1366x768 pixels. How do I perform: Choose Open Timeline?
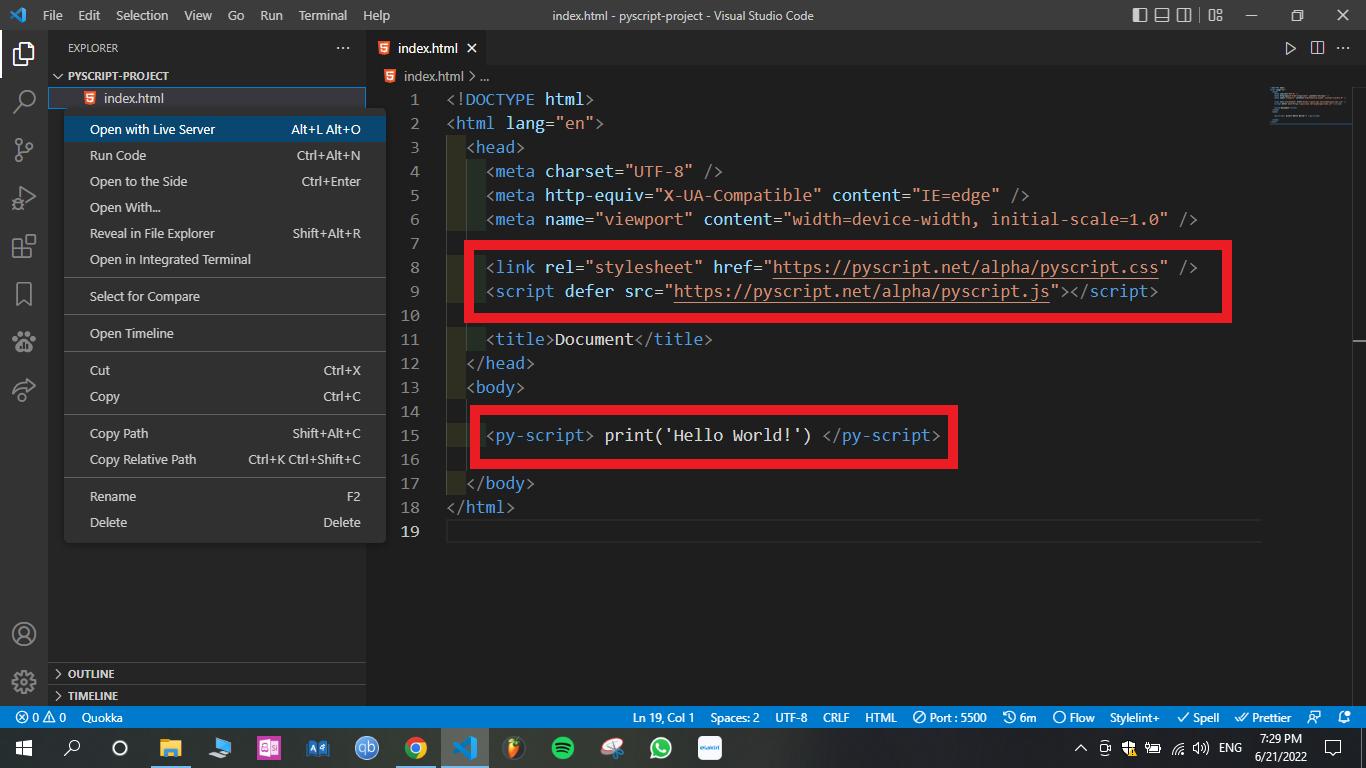click(x=225, y=333)
